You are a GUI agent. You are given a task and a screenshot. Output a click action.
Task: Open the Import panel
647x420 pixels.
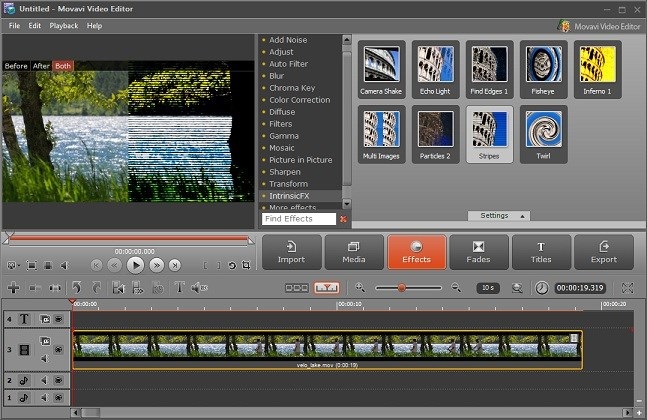pyautogui.click(x=292, y=252)
